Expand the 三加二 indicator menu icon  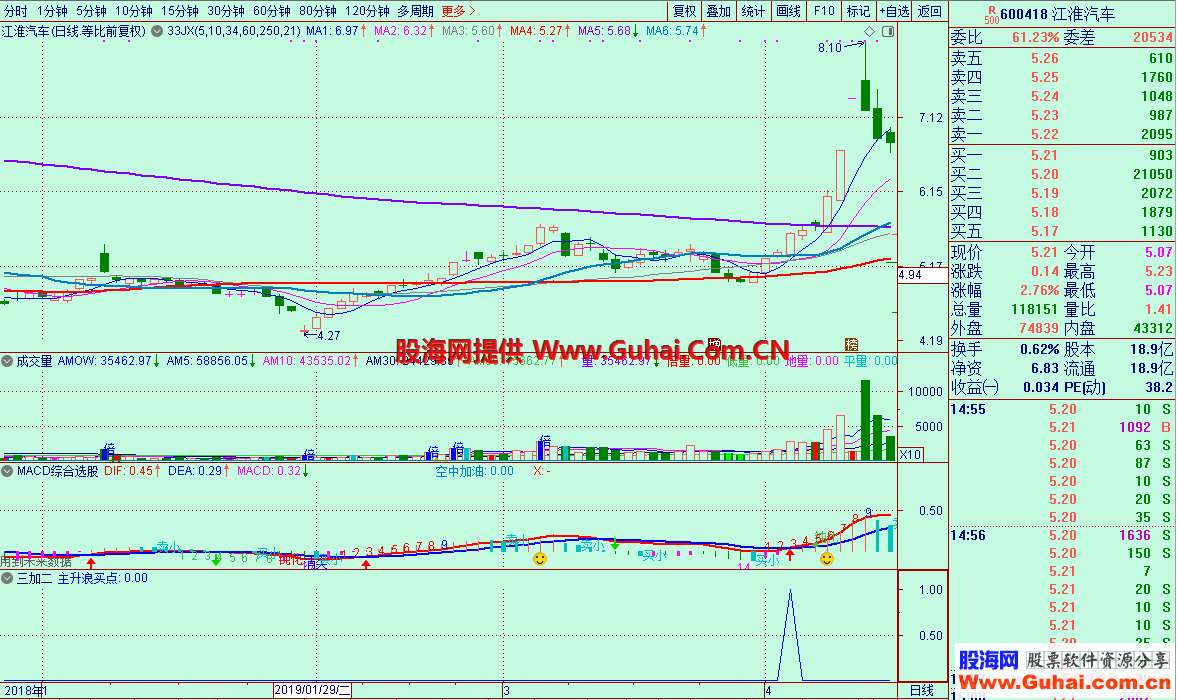click(x=8, y=578)
